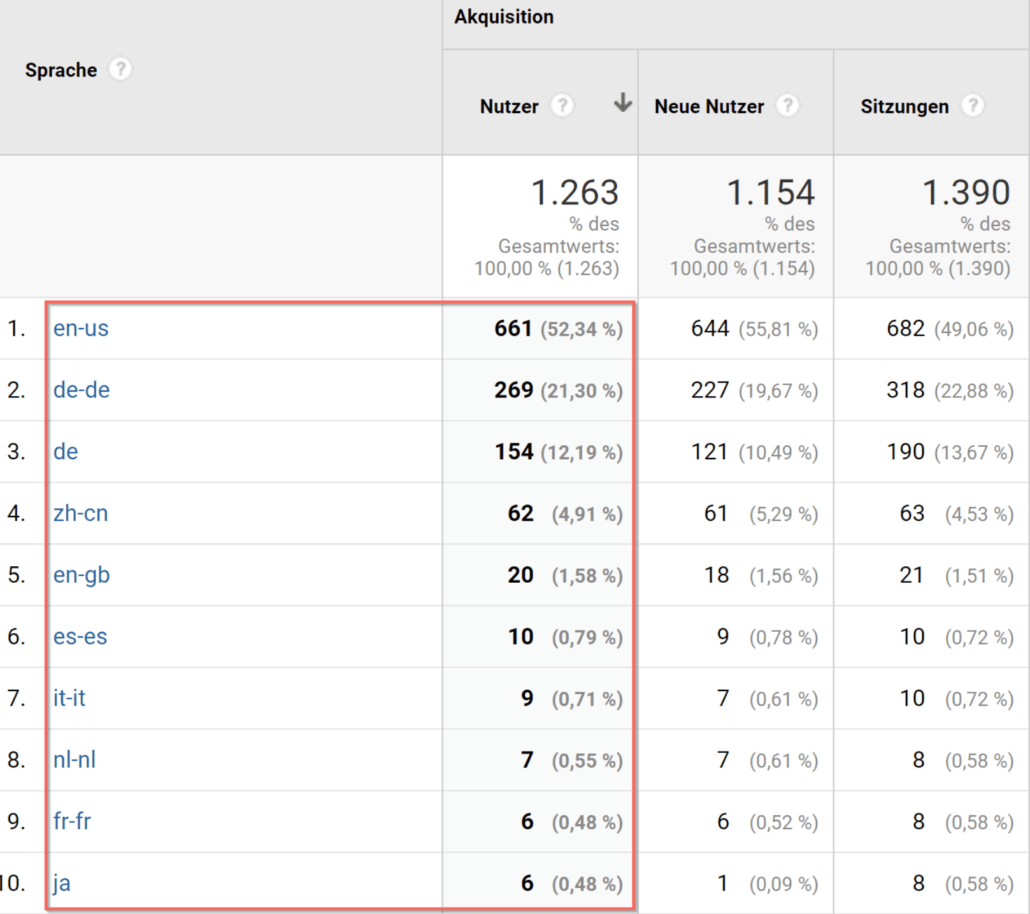
Task: Click the 20 users value for en-gb
Action: pos(520,576)
